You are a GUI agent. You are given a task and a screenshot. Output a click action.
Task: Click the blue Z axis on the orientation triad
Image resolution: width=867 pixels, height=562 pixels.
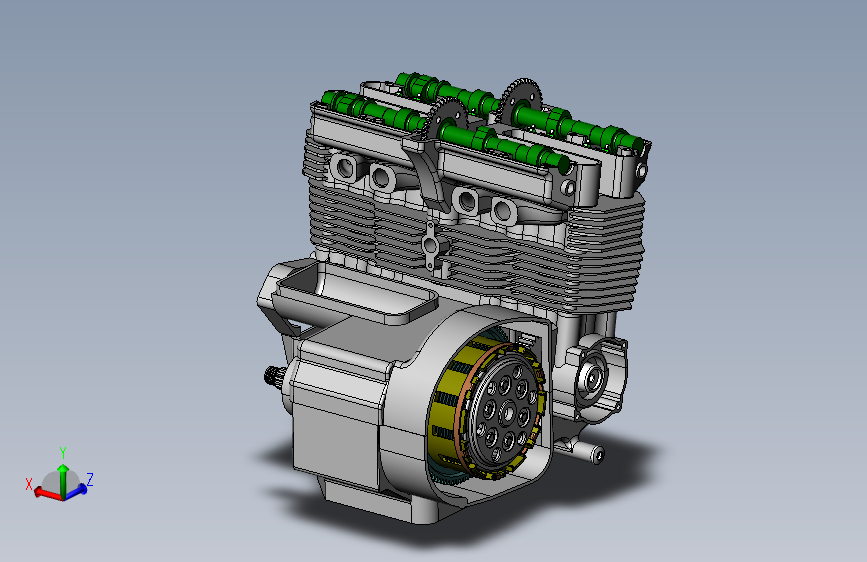(77, 492)
